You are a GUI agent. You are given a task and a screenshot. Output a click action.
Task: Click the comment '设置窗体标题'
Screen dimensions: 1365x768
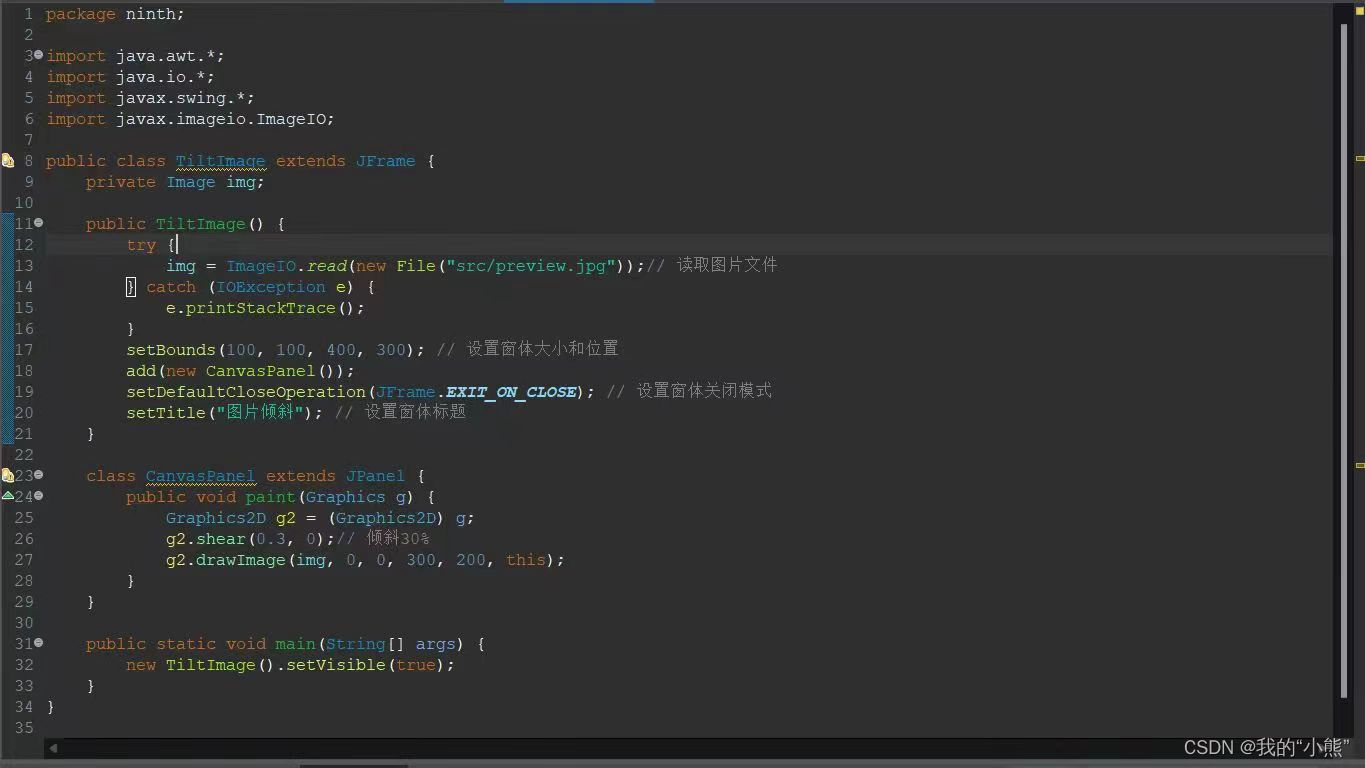click(x=415, y=412)
